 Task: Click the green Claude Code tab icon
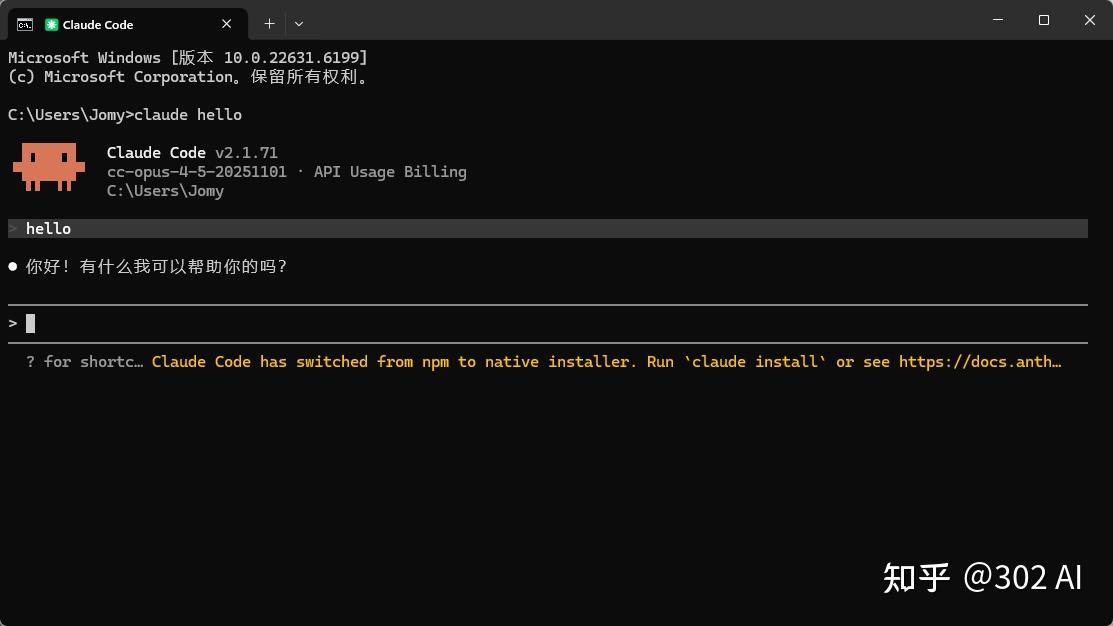click(52, 24)
